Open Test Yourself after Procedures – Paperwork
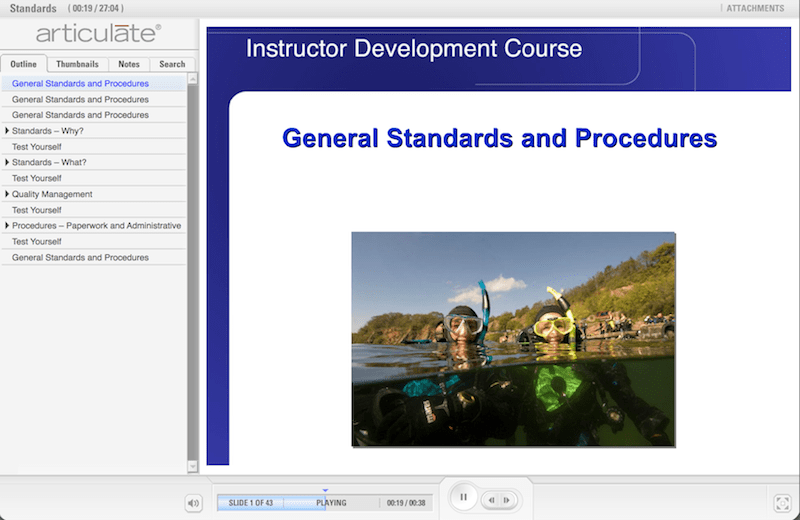800x520 pixels. pyautogui.click(x=94, y=241)
